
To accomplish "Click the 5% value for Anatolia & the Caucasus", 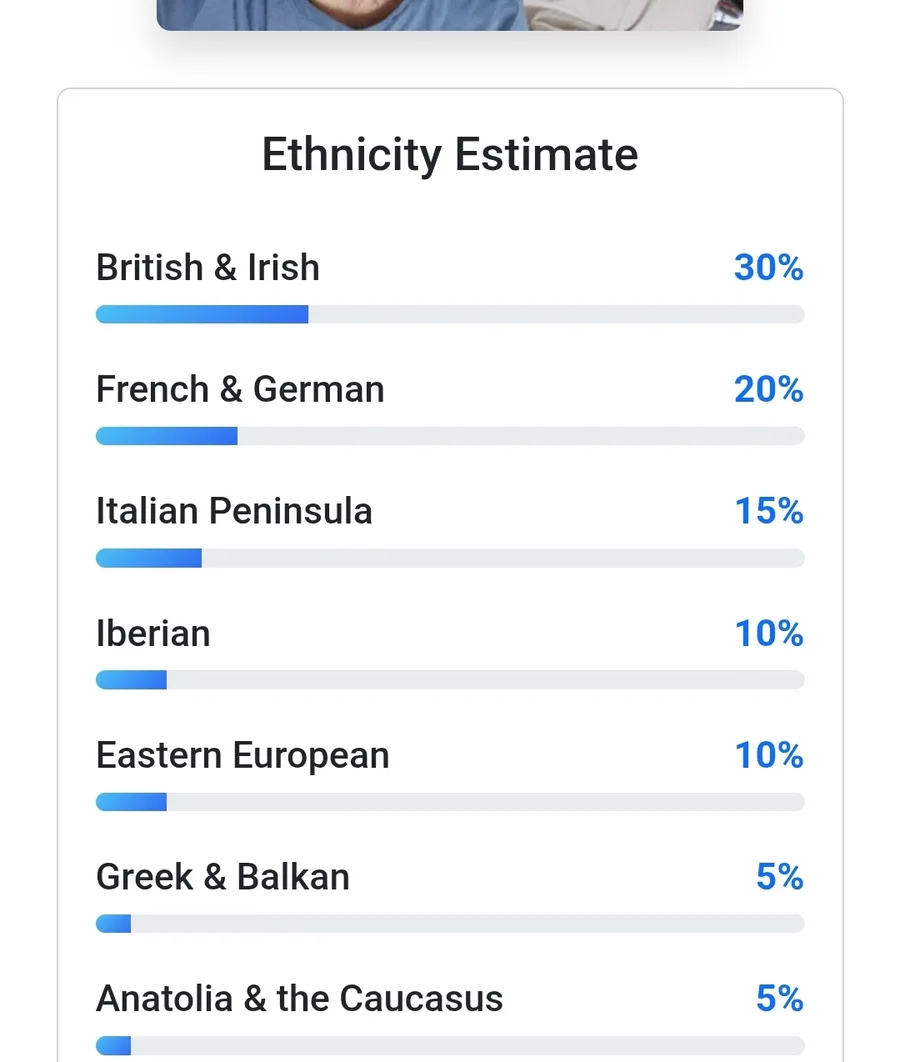I will 779,998.
